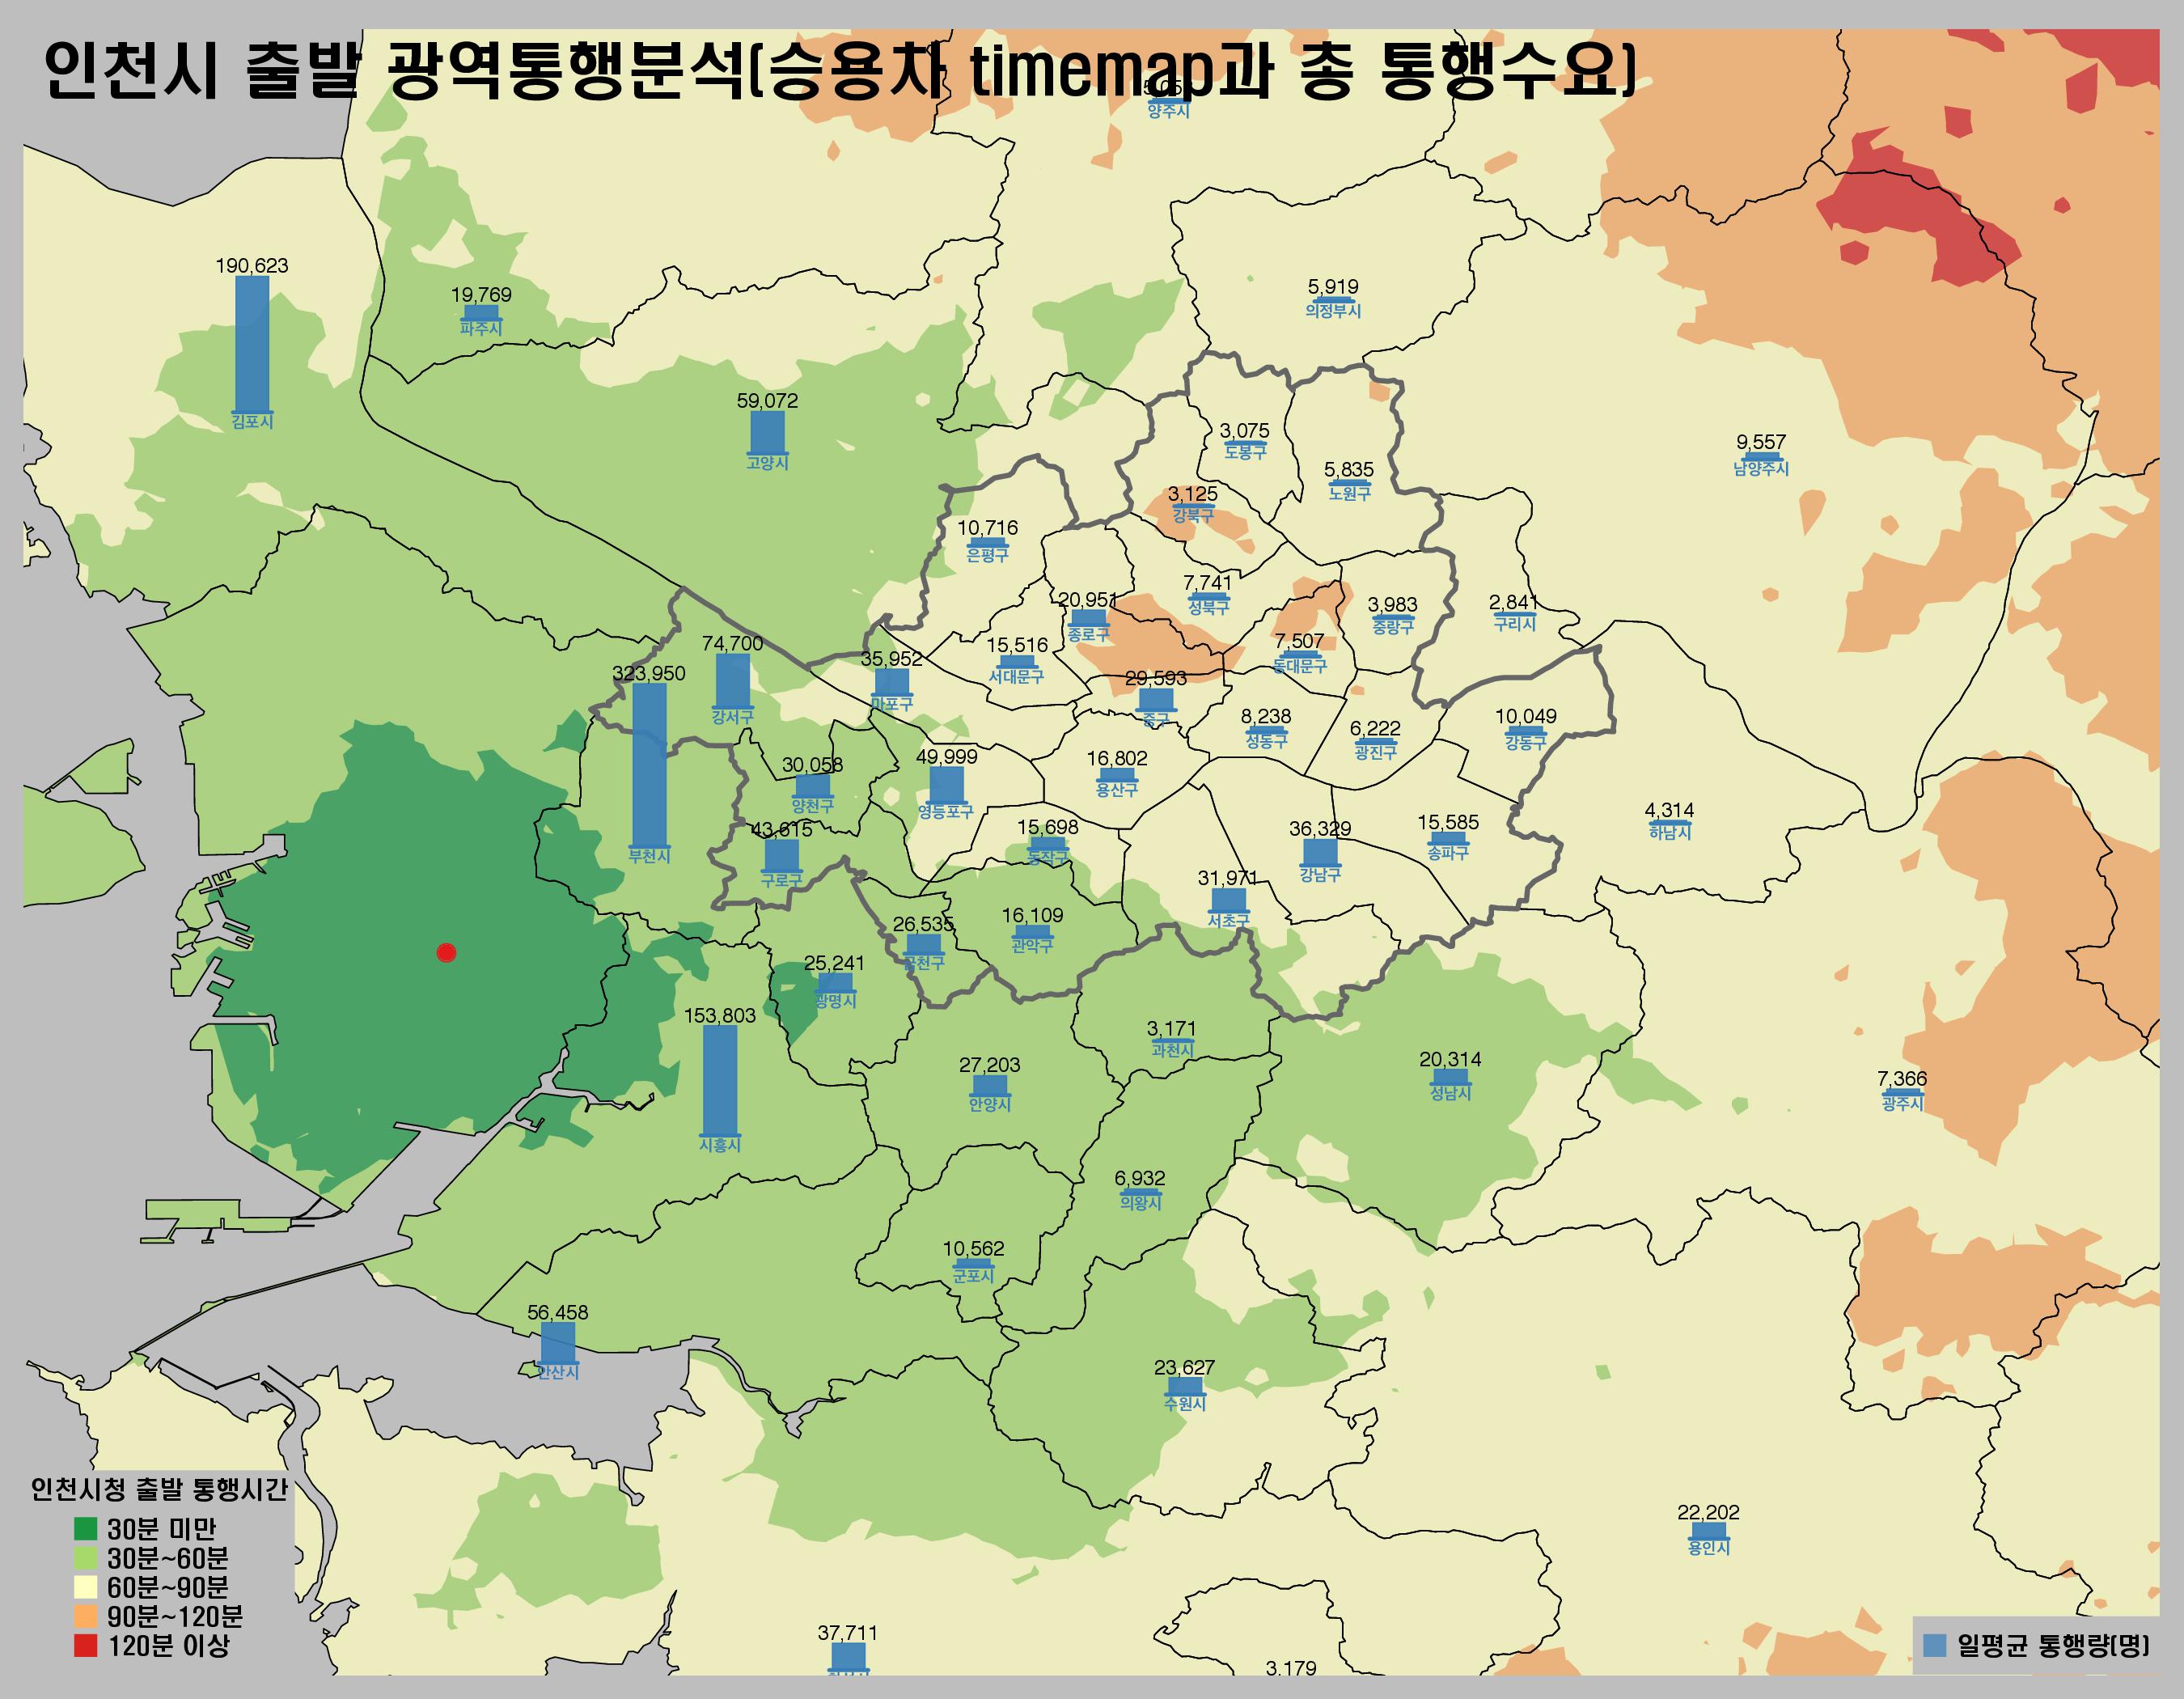Viewport: 2184px width, 1699px height.
Task: Click the blue bar for 강남구
Action: [x=1320, y=852]
